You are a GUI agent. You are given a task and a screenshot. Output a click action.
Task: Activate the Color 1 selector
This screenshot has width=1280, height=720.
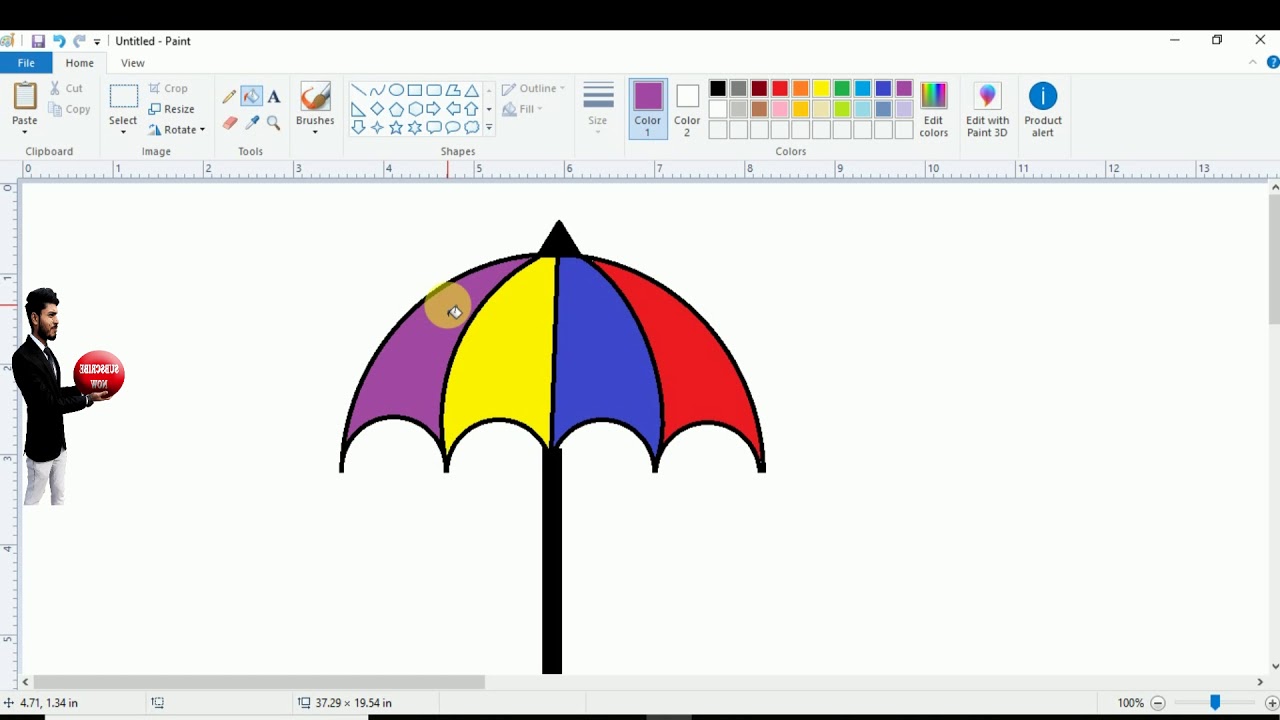click(647, 108)
